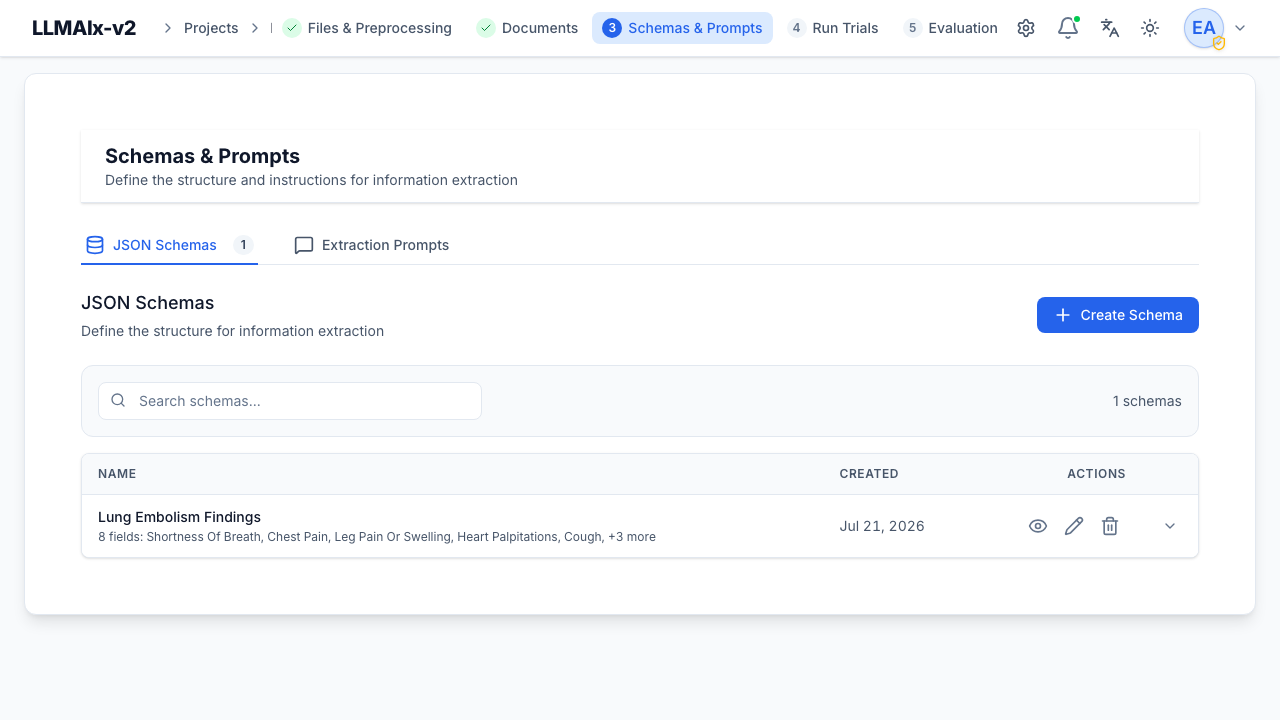This screenshot has width=1280, height=720.
Task: View Lung Embolism Findings schema eye icon
Action: [x=1038, y=526]
